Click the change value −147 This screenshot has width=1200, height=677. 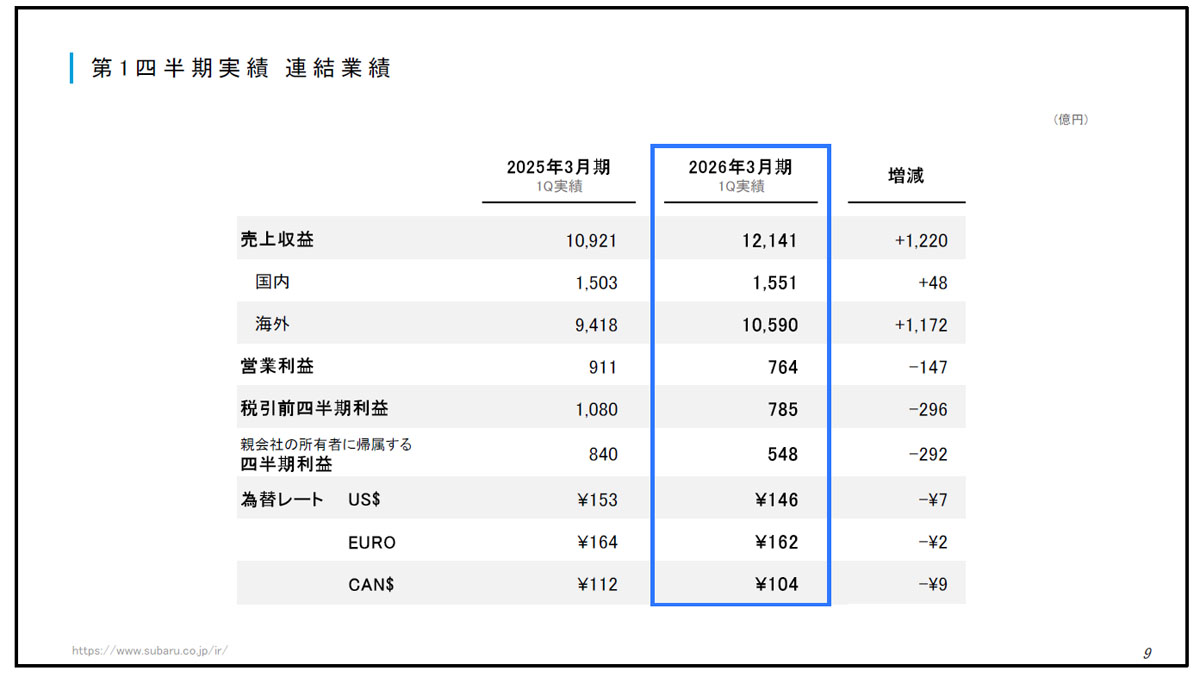(x=929, y=367)
